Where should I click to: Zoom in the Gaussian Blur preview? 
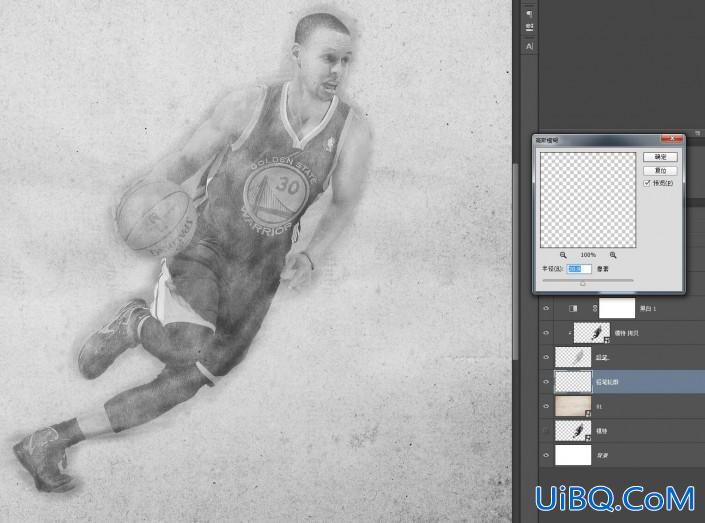coord(613,255)
